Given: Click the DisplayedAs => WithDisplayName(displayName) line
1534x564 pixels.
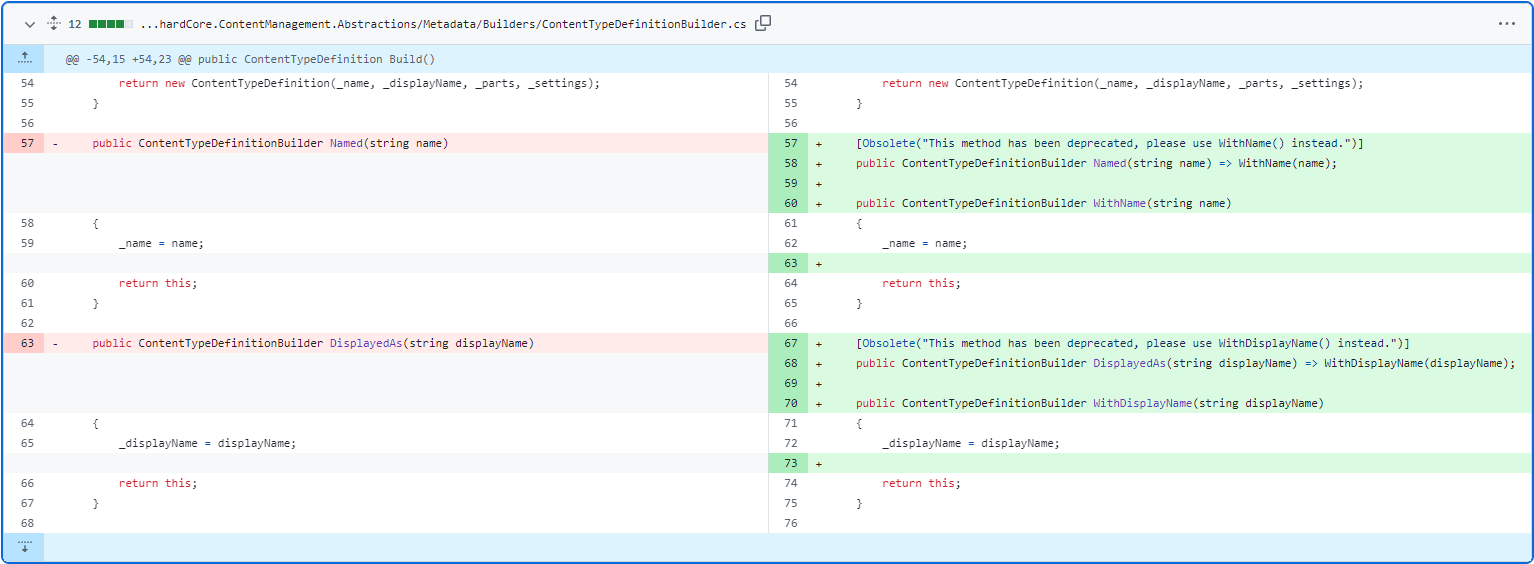Looking at the screenshot, I should point(1186,363).
